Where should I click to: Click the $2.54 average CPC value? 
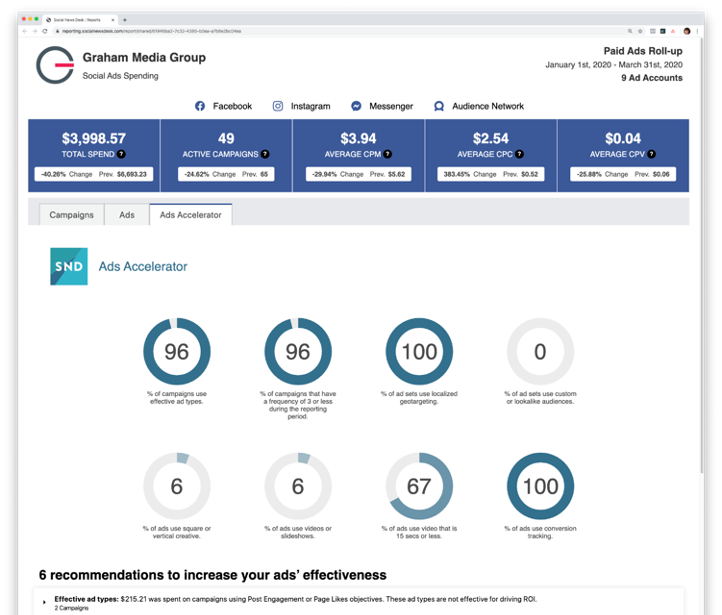(x=491, y=138)
